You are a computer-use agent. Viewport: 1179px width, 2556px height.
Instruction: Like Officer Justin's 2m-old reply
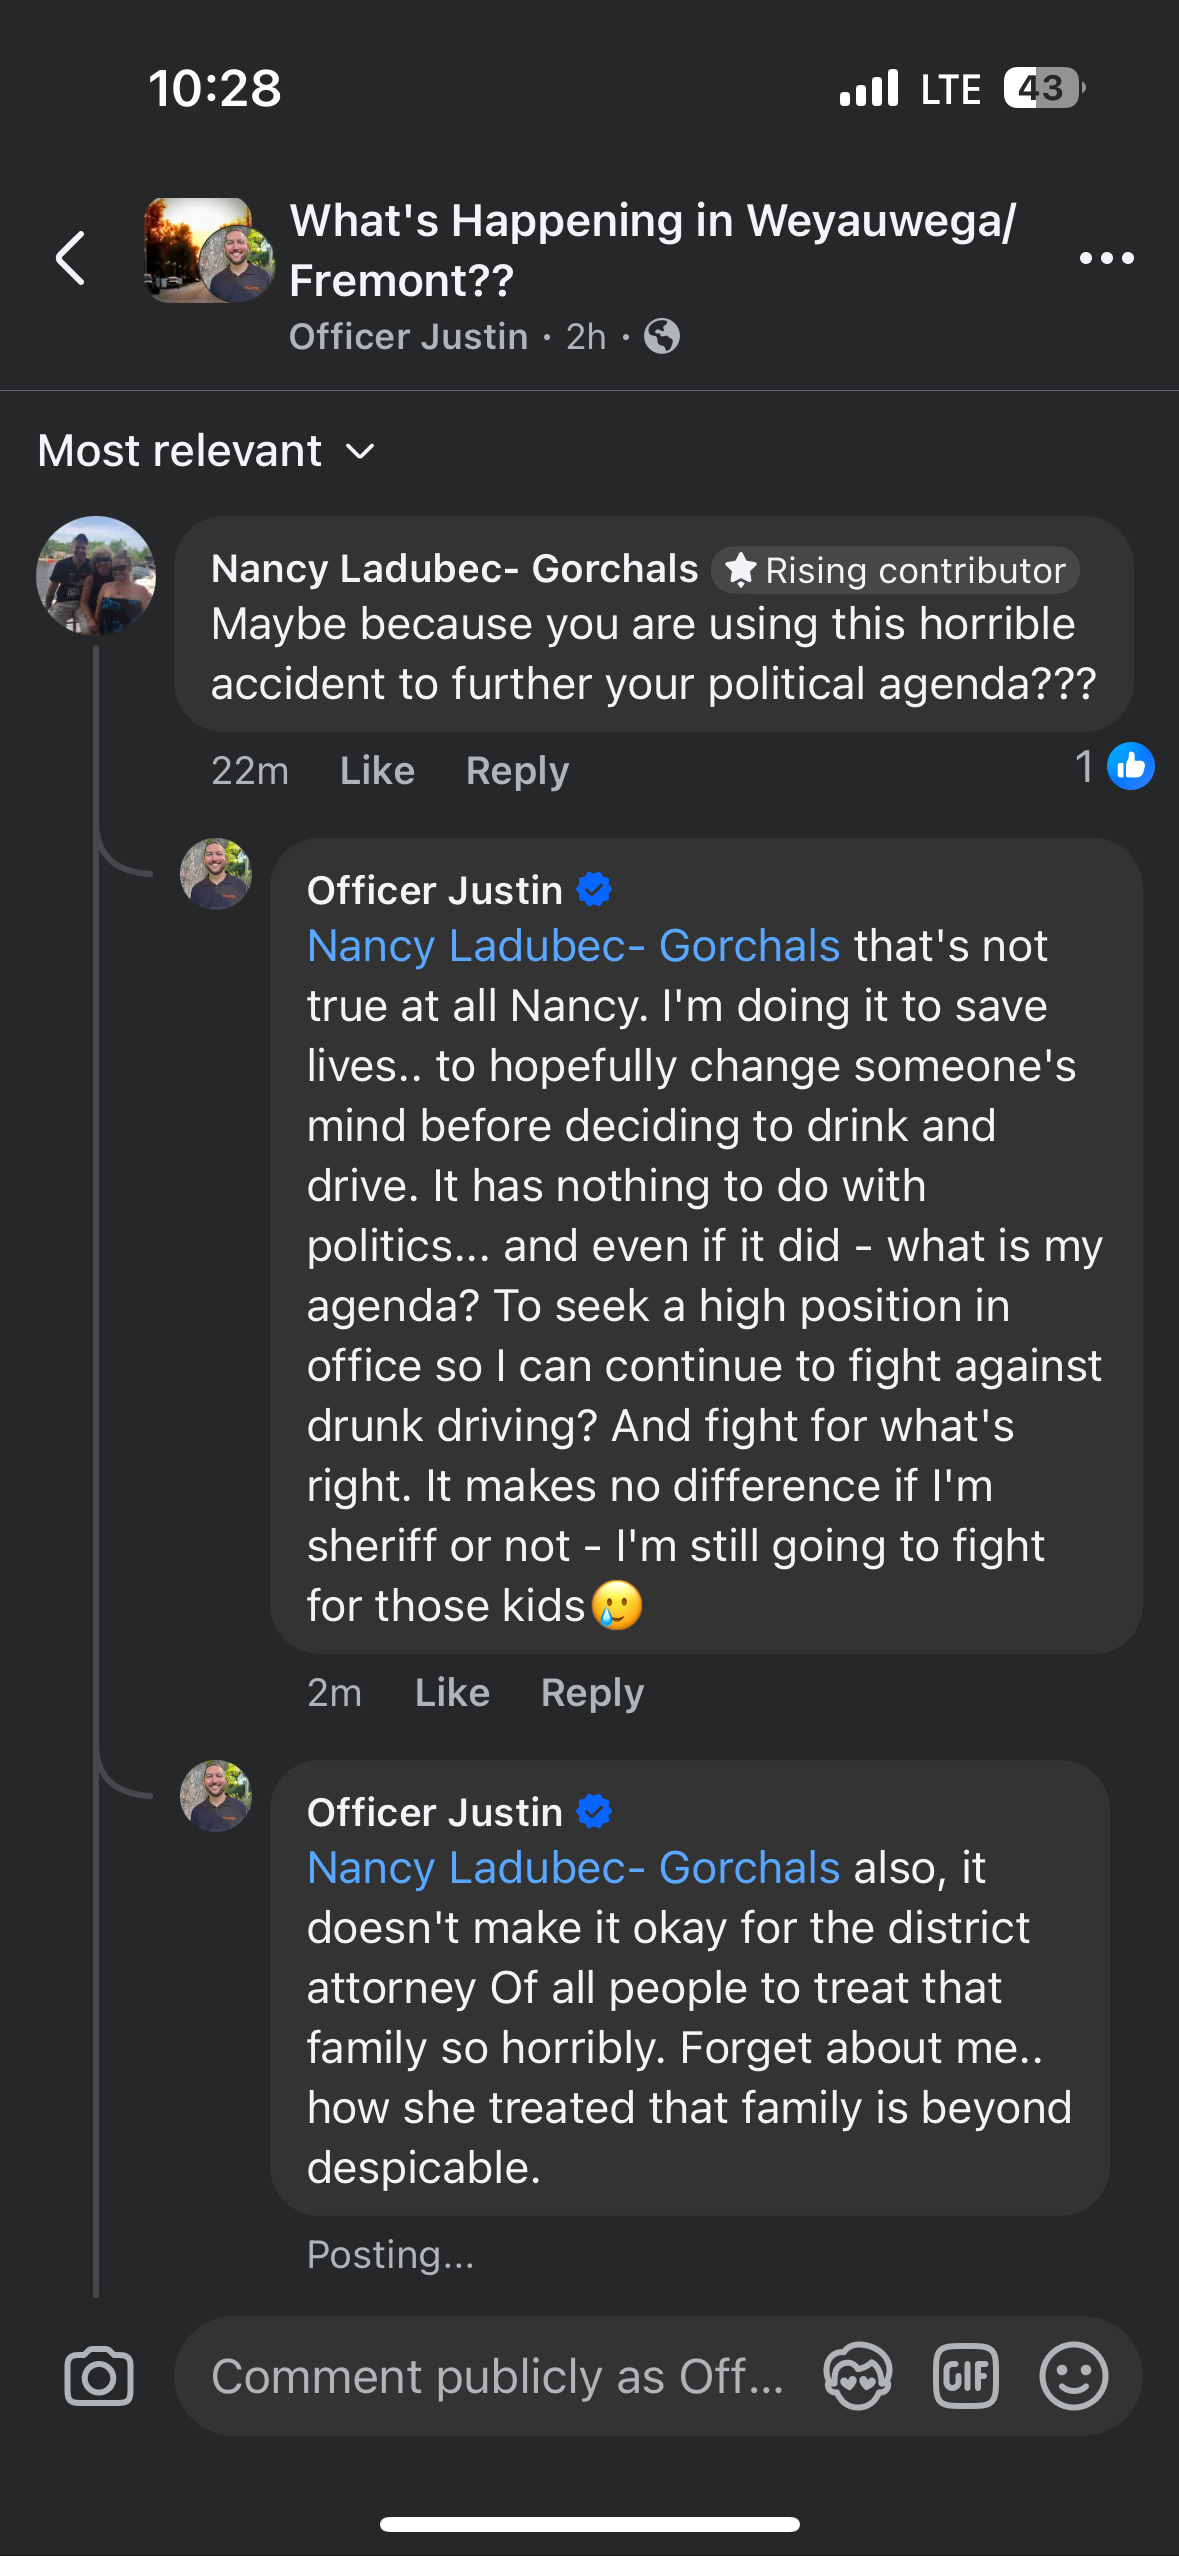[x=452, y=1693]
